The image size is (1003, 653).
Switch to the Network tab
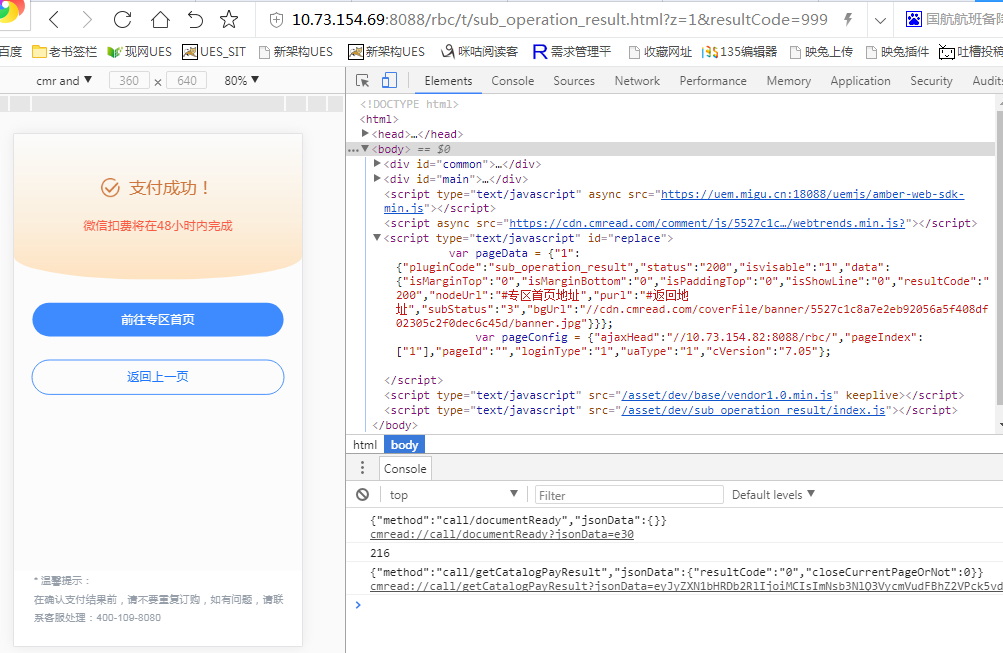click(637, 81)
